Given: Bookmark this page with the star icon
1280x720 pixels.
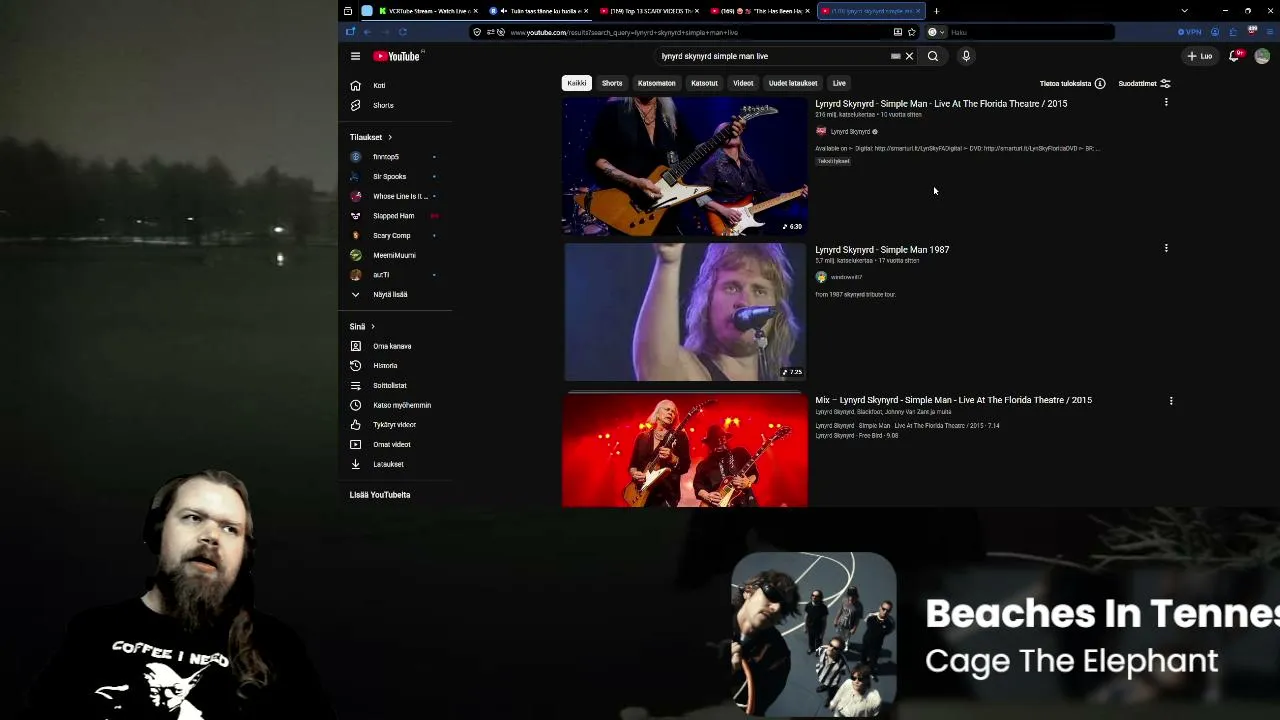Looking at the screenshot, I should (911, 32).
